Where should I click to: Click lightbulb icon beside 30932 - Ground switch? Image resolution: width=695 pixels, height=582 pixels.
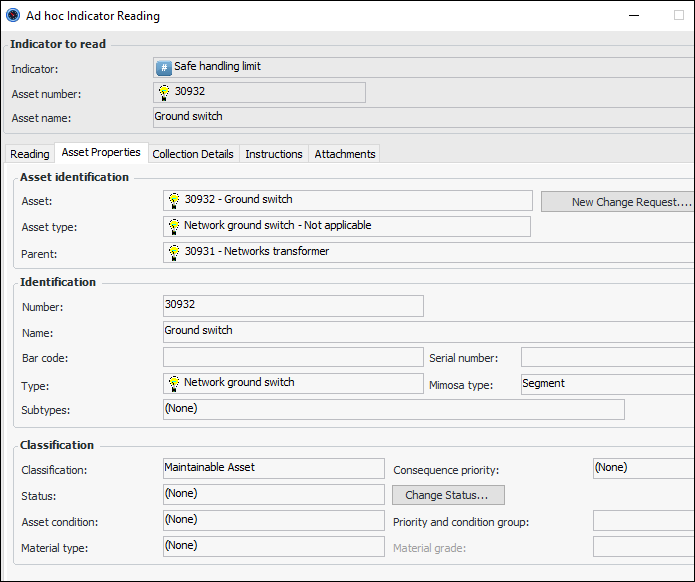(x=174, y=200)
